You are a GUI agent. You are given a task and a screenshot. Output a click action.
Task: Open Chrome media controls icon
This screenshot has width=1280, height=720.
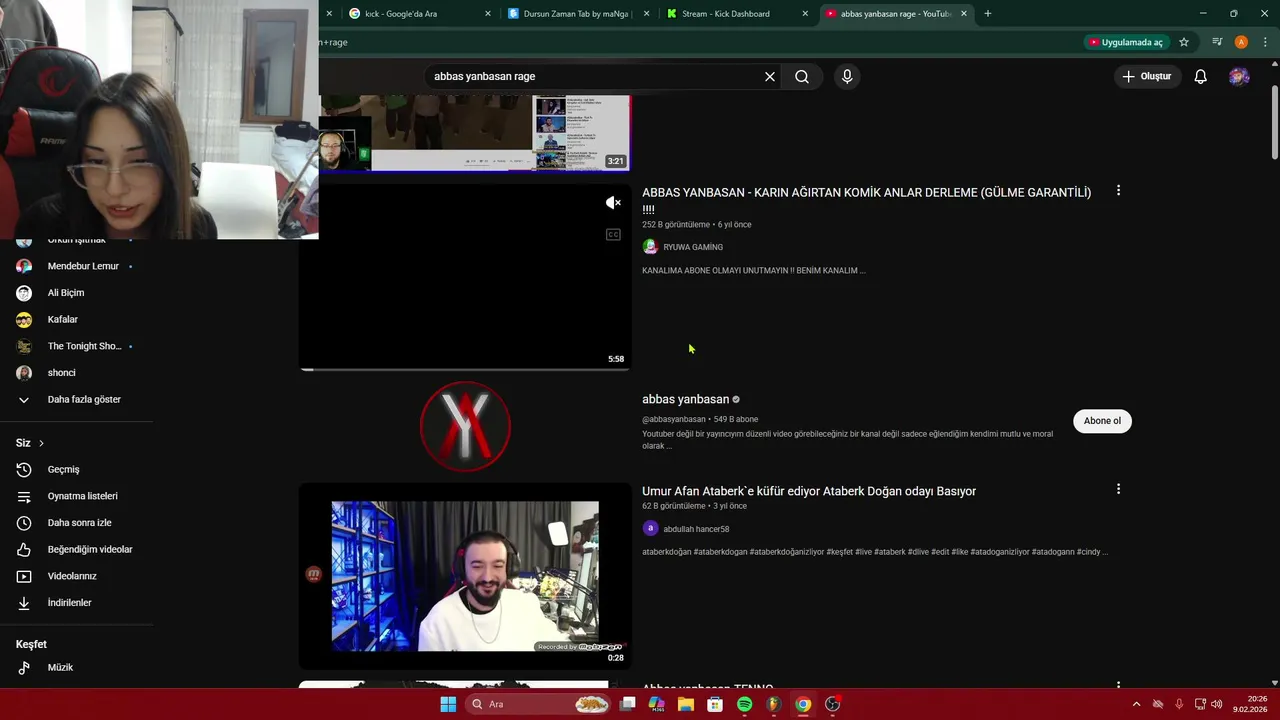[1217, 42]
